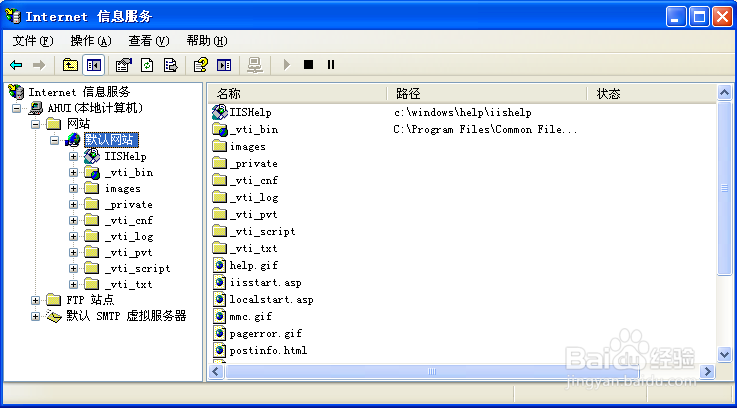This screenshot has height=408, width=737.
Task: Select _vti_txt in the tree
Action: pos(128,284)
